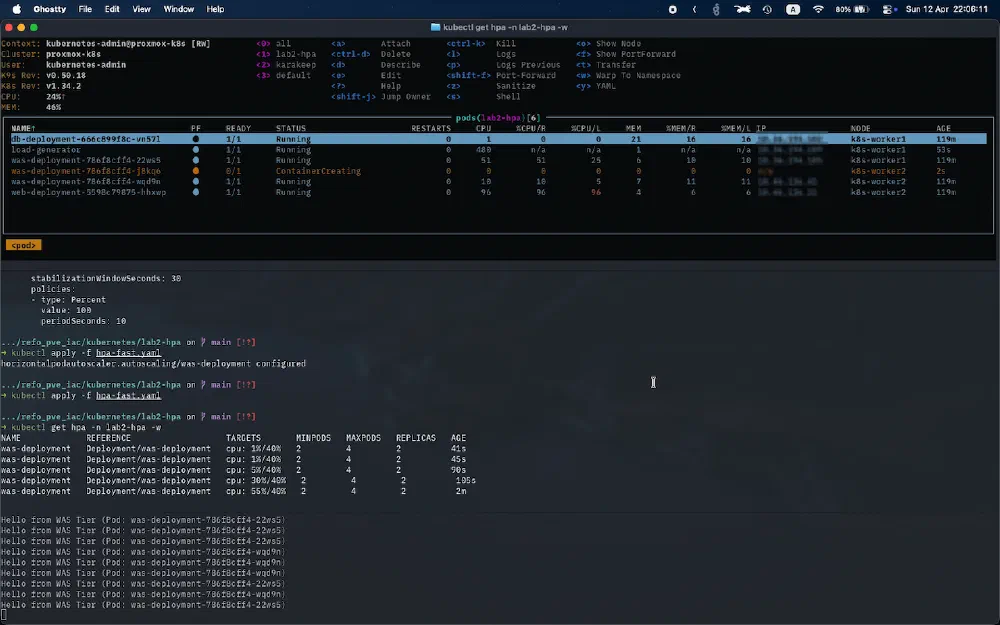Click the orange PF dot for was-deployment-786f8cff4-j8kqe
Viewport: 1000px width, 625px height.
coord(196,171)
